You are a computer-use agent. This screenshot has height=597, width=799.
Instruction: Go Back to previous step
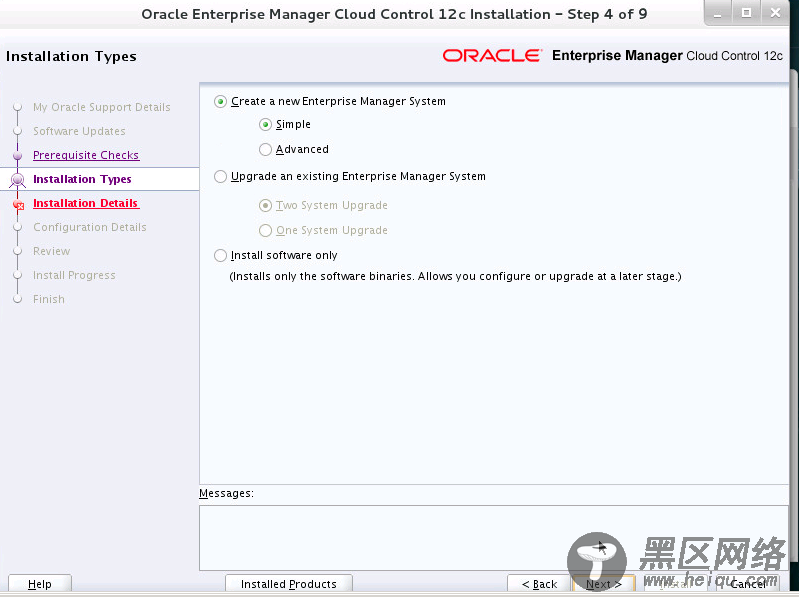(x=539, y=584)
